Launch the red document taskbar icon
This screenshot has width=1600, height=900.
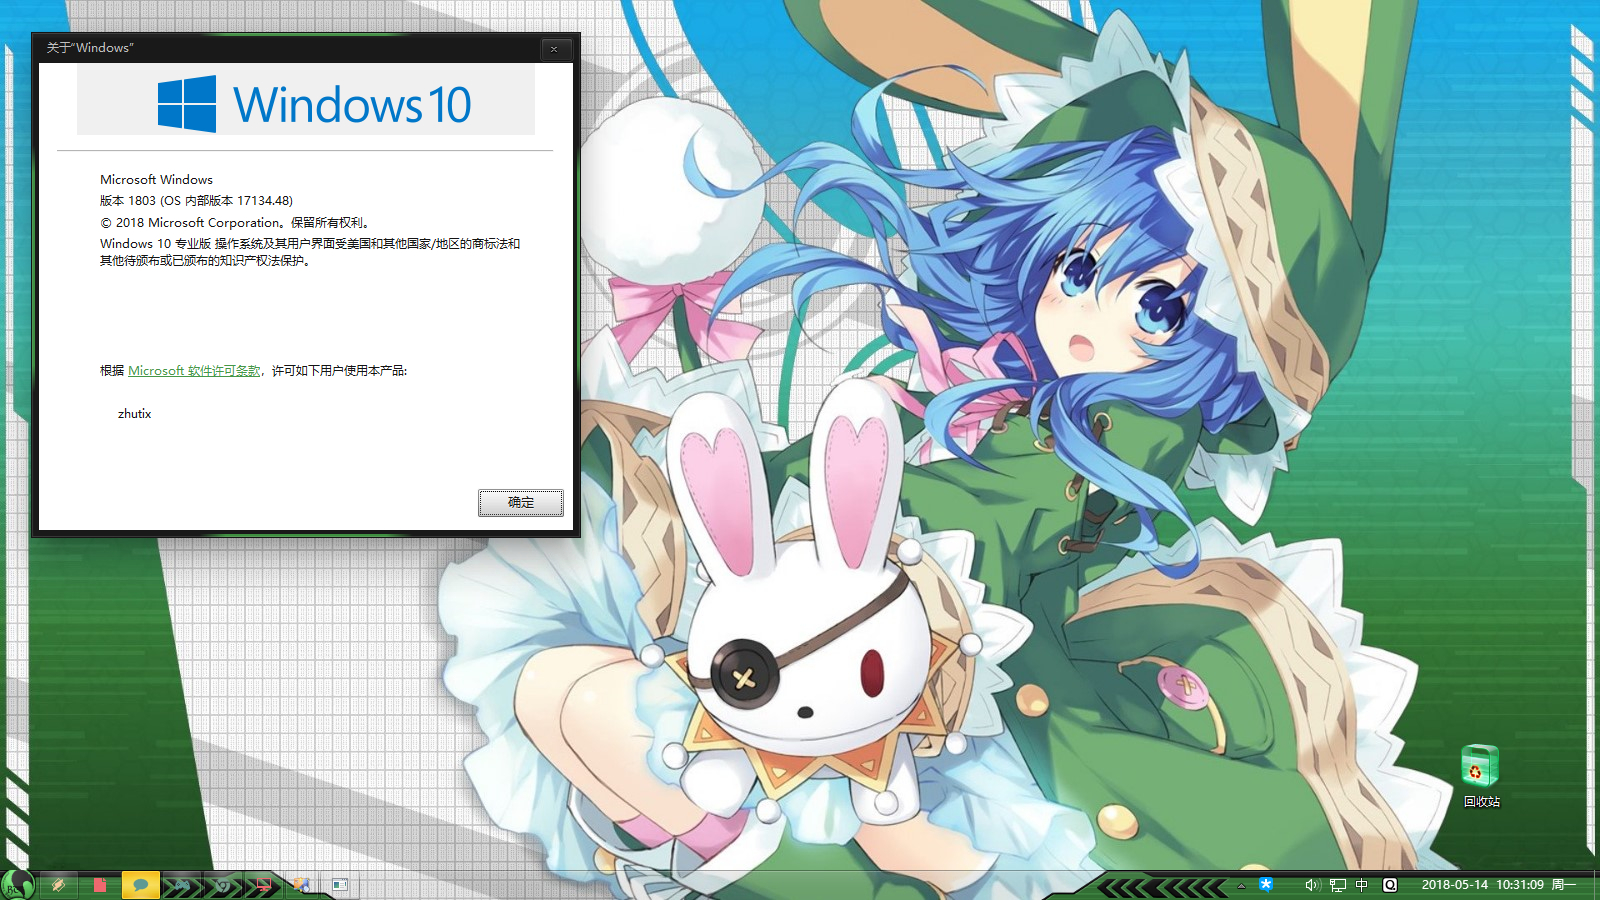100,885
